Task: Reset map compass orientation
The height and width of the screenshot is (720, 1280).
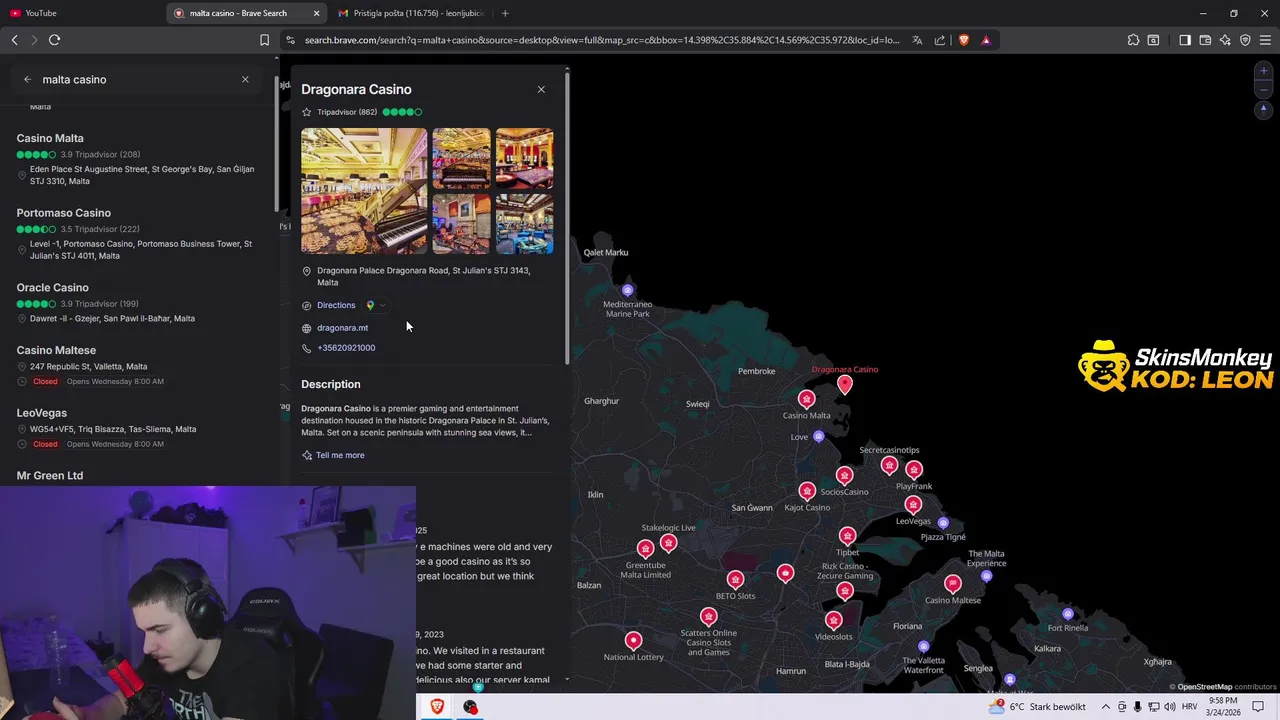Action: (x=1264, y=109)
